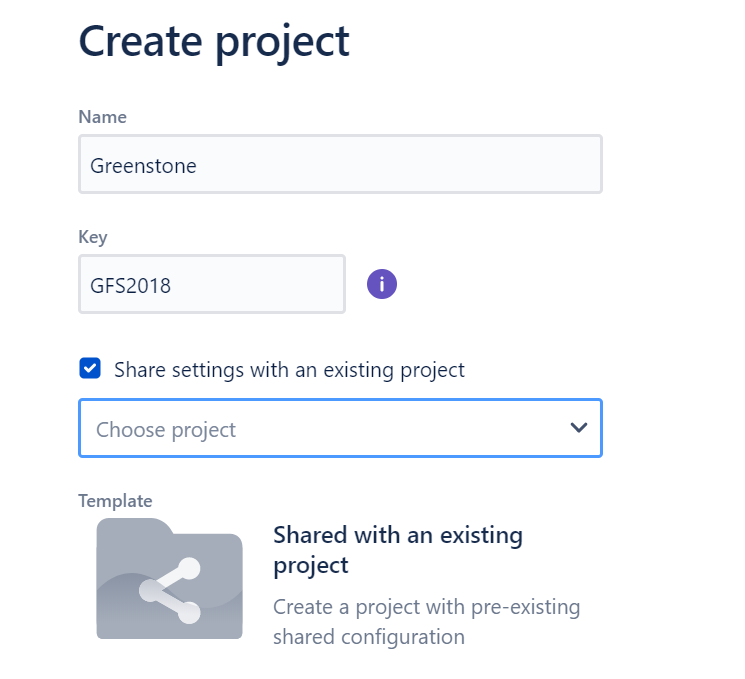Click the purple info icon beside Key
This screenshot has height=679, width=745.
(x=382, y=284)
